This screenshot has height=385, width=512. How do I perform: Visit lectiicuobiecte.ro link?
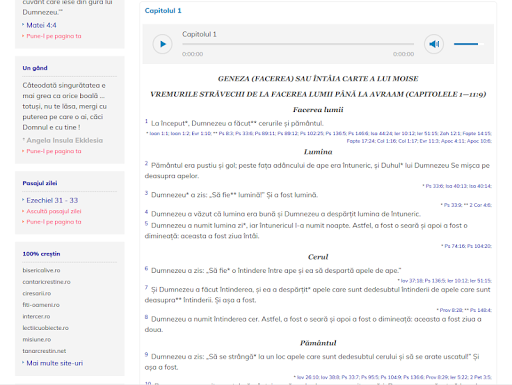click(x=46, y=328)
